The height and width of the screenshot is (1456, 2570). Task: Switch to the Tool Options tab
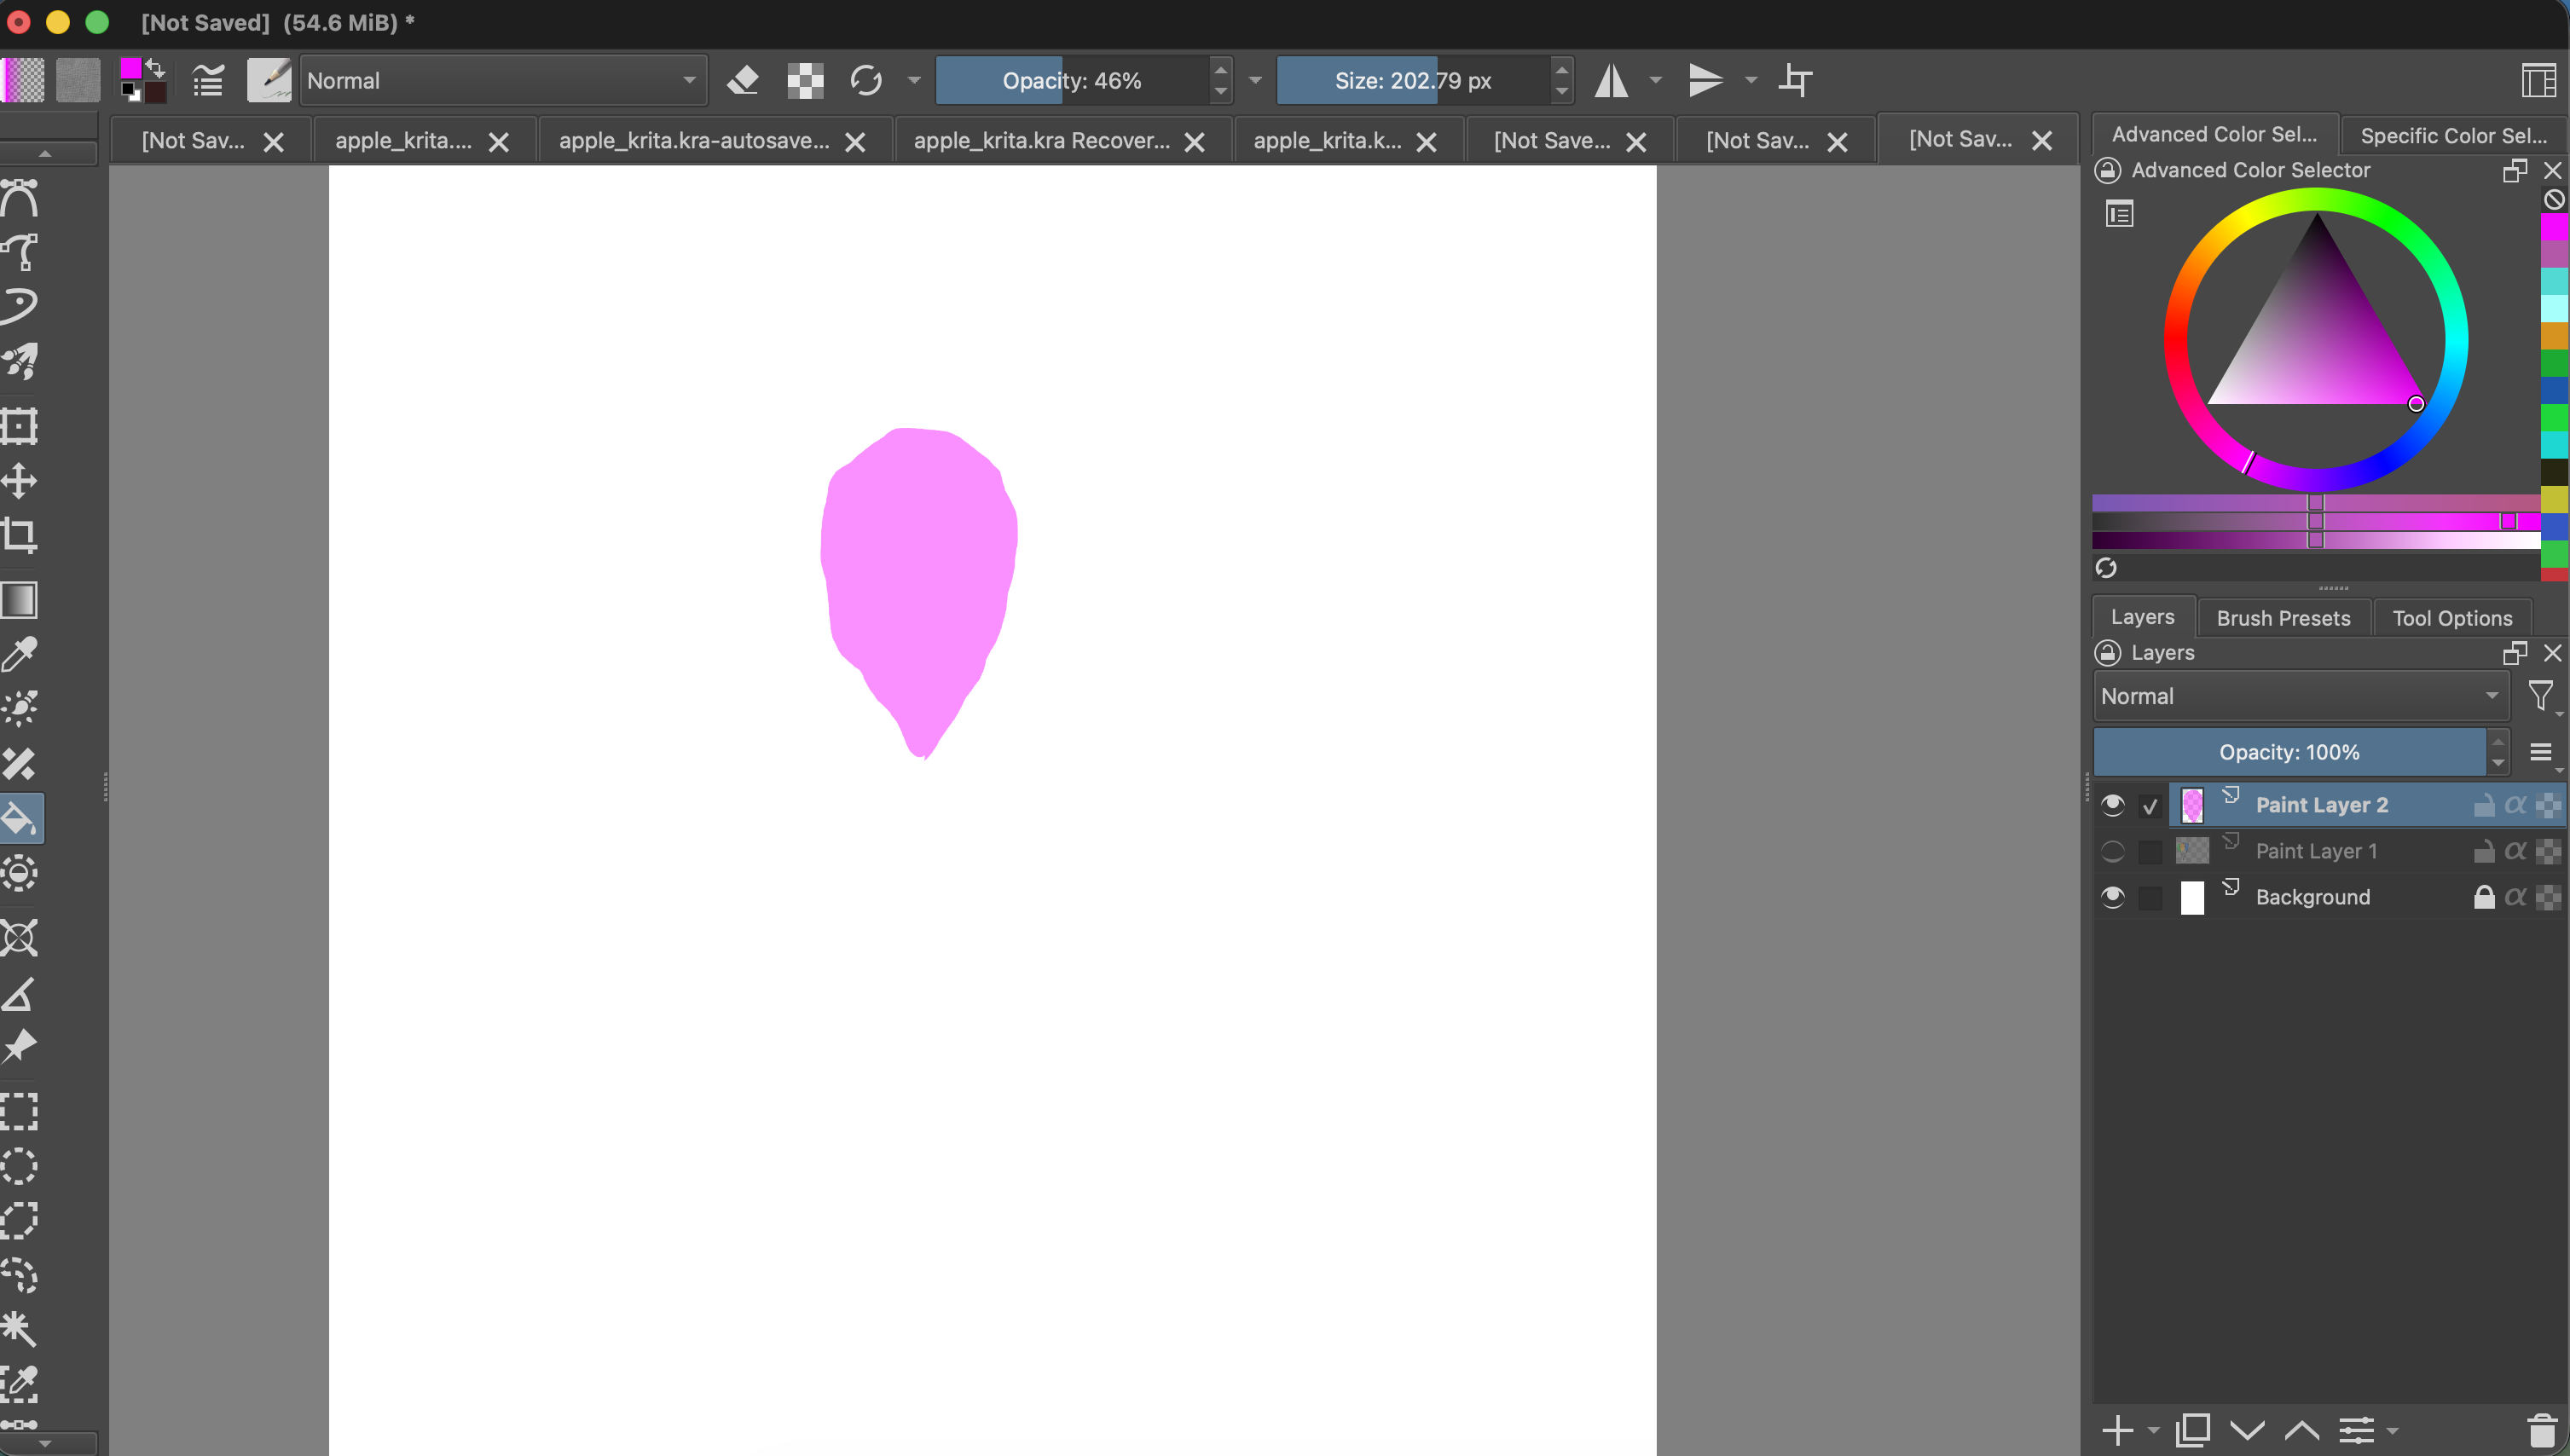(2452, 618)
